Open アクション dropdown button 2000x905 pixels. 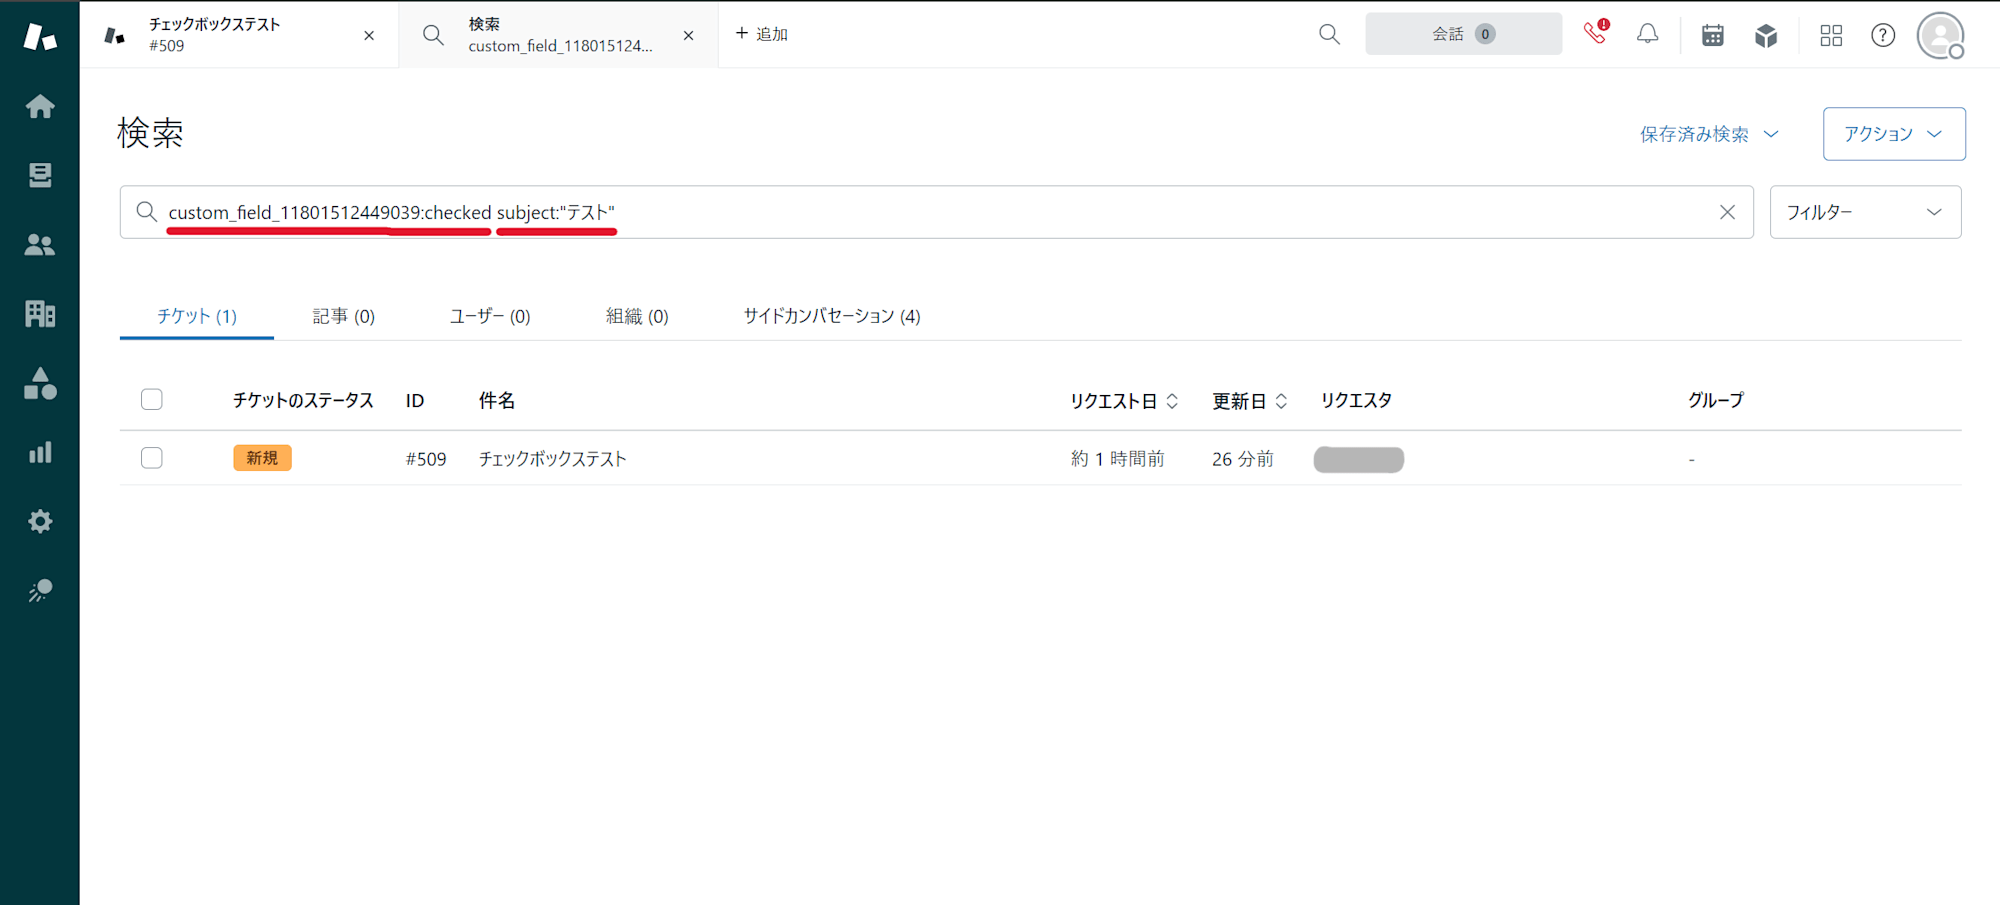1894,134
